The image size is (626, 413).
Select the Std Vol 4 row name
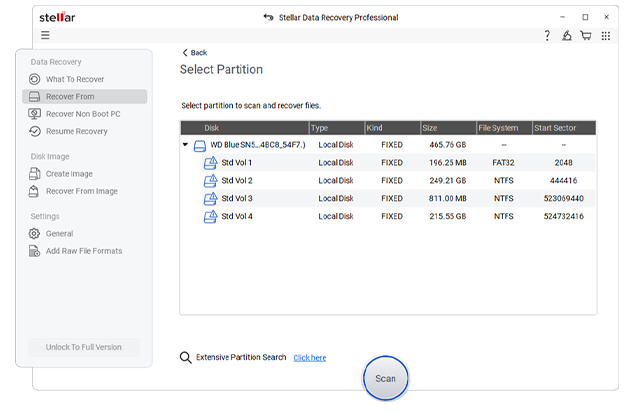click(237, 216)
